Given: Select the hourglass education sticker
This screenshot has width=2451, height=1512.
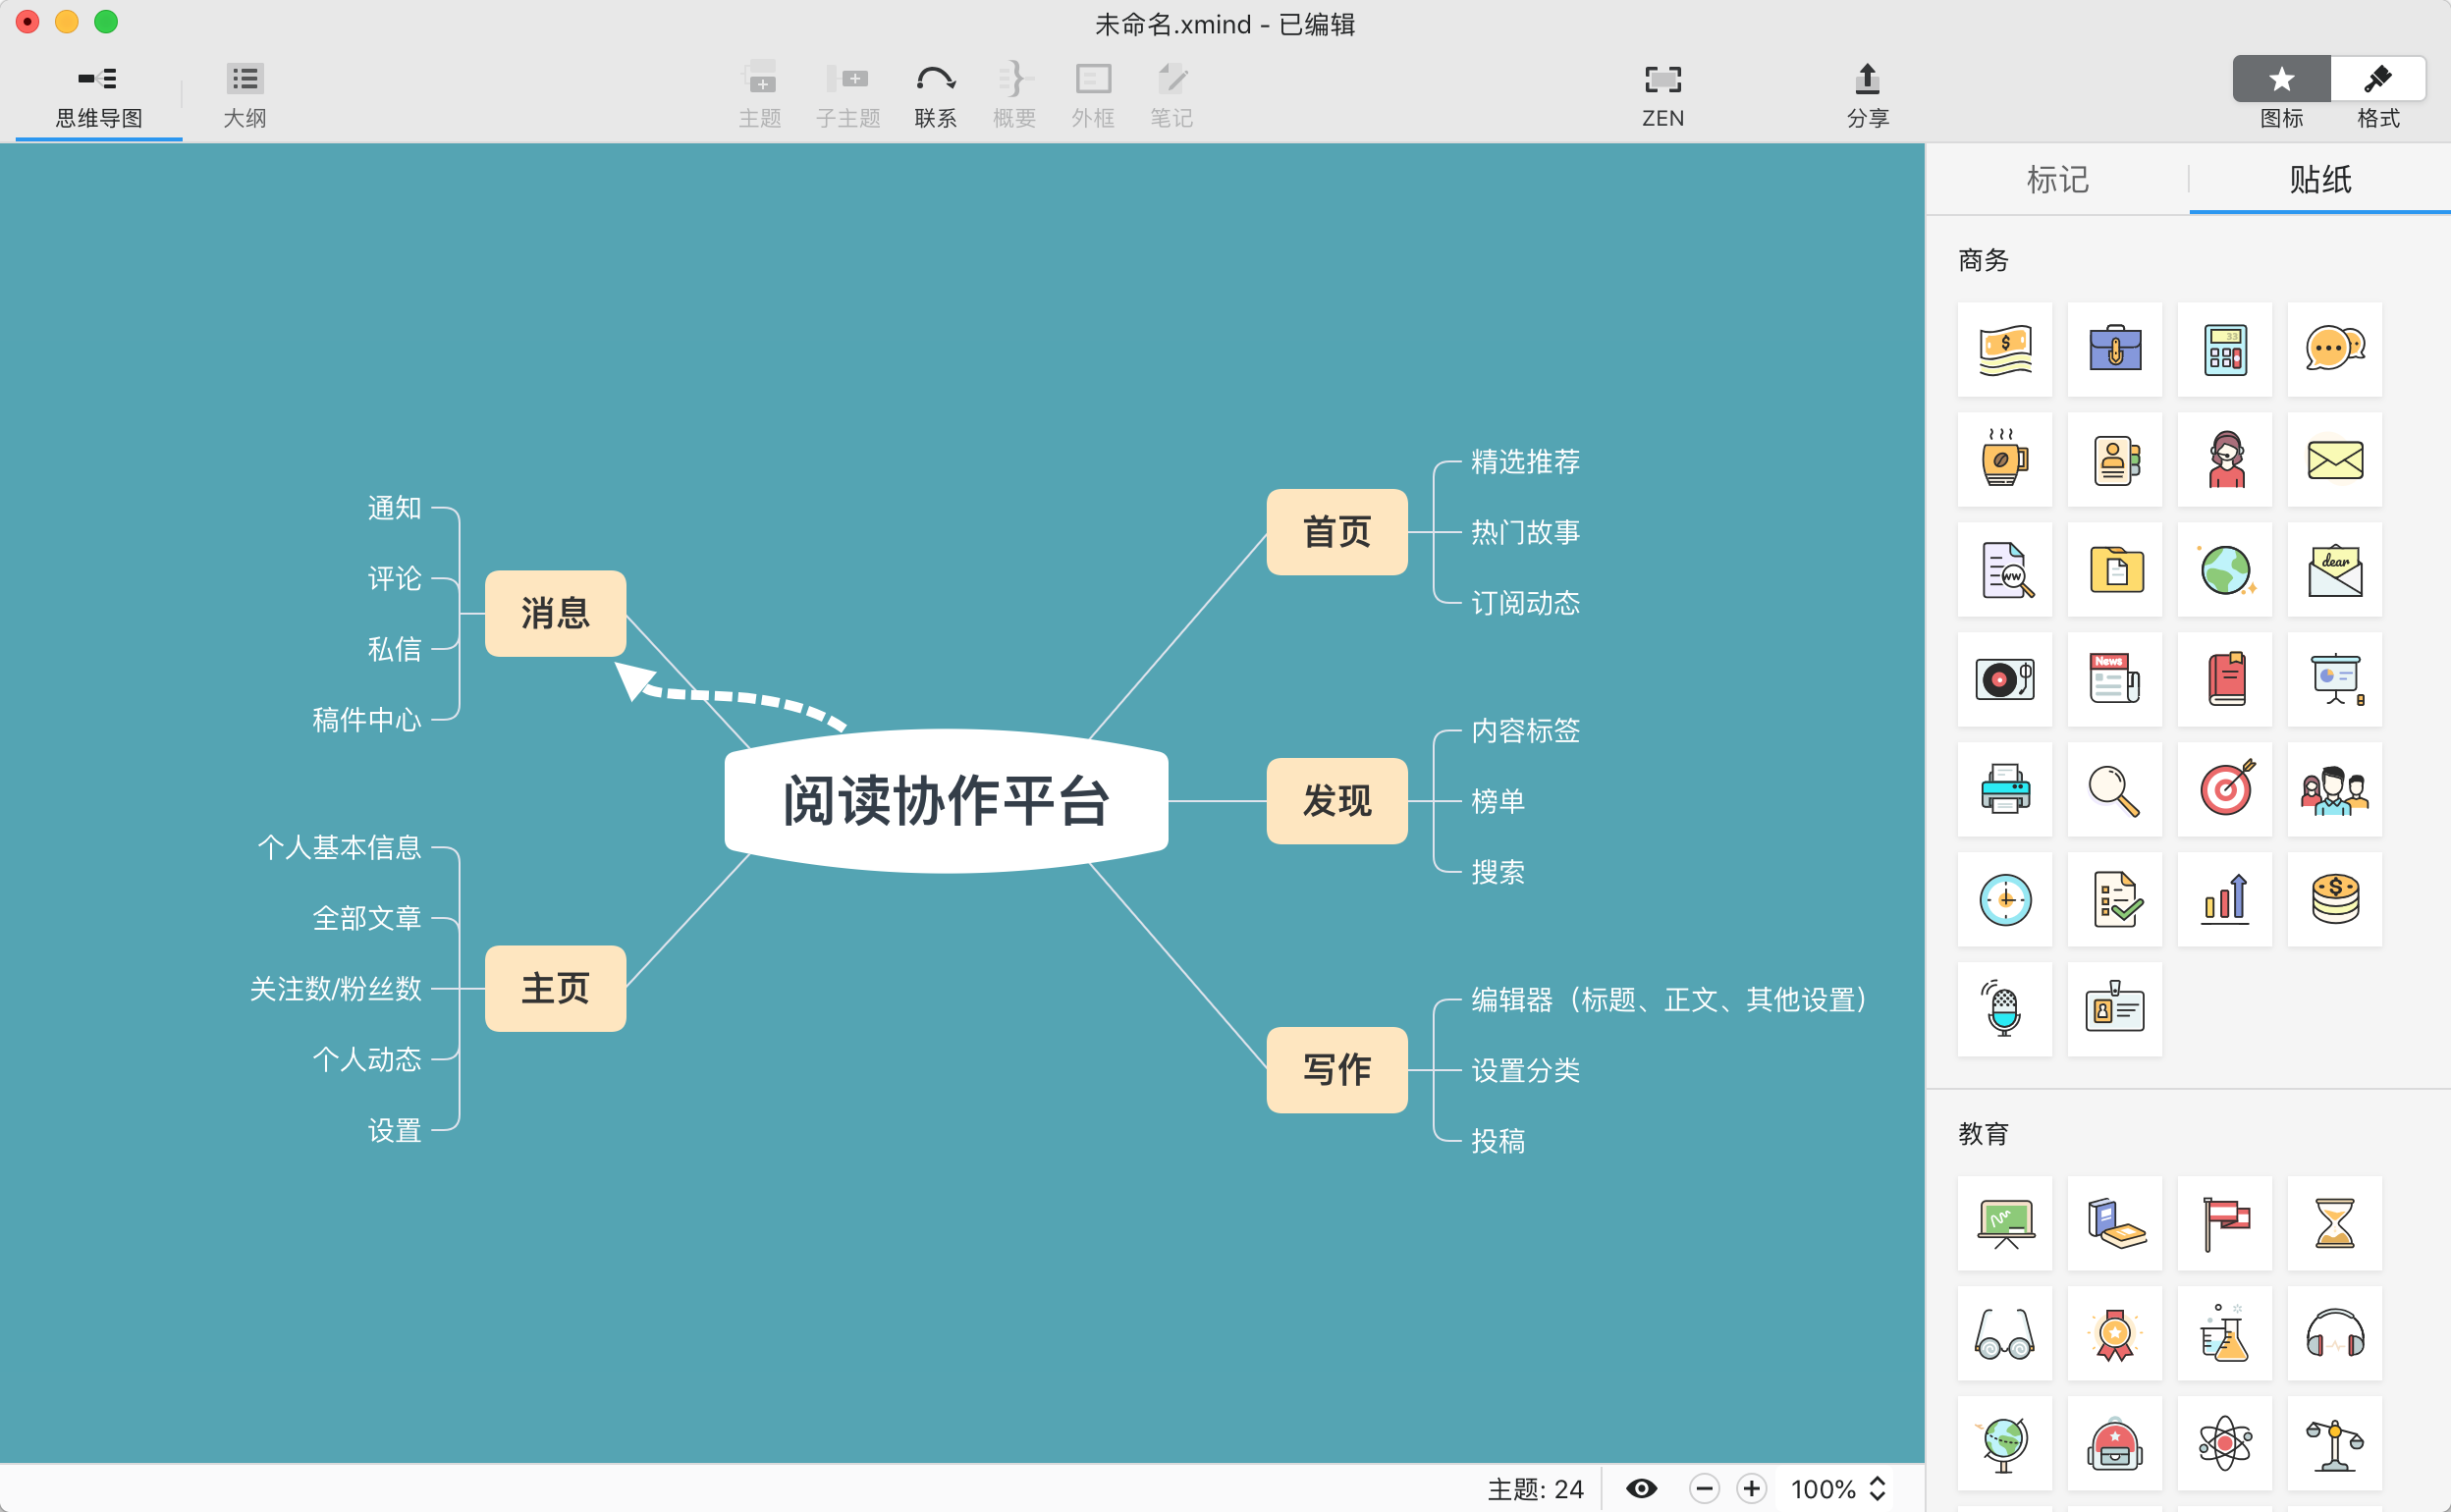Looking at the screenshot, I should 2335,1223.
